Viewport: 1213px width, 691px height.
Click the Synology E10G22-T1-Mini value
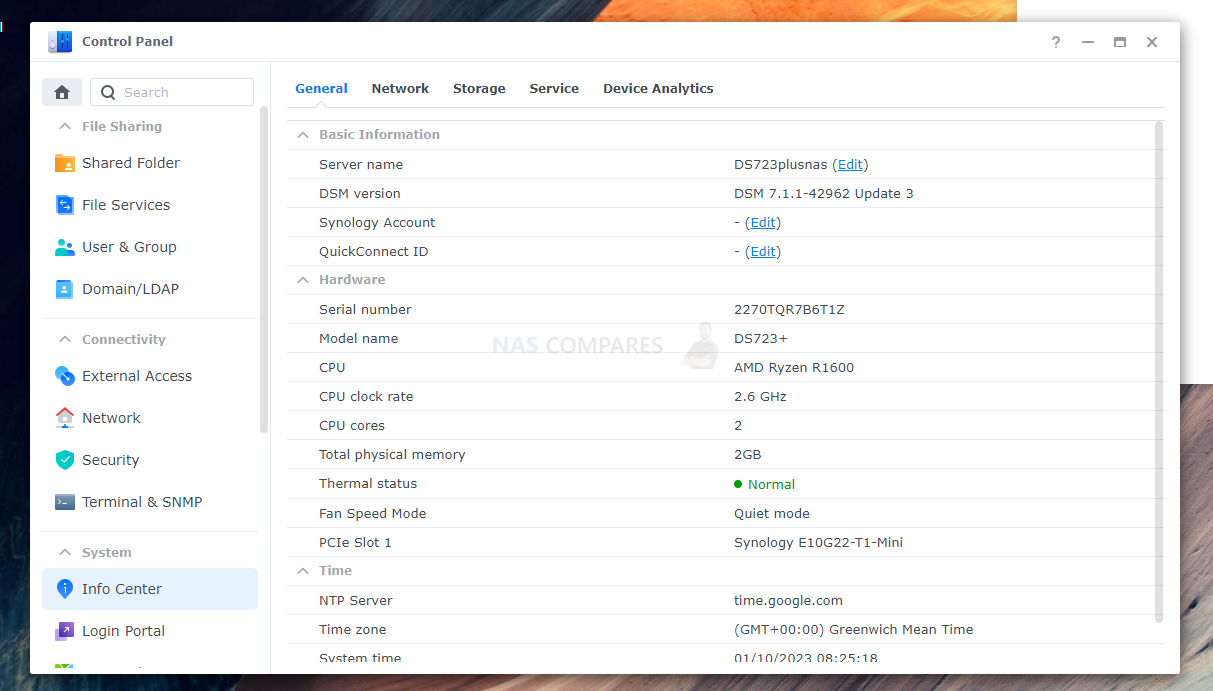click(819, 542)
